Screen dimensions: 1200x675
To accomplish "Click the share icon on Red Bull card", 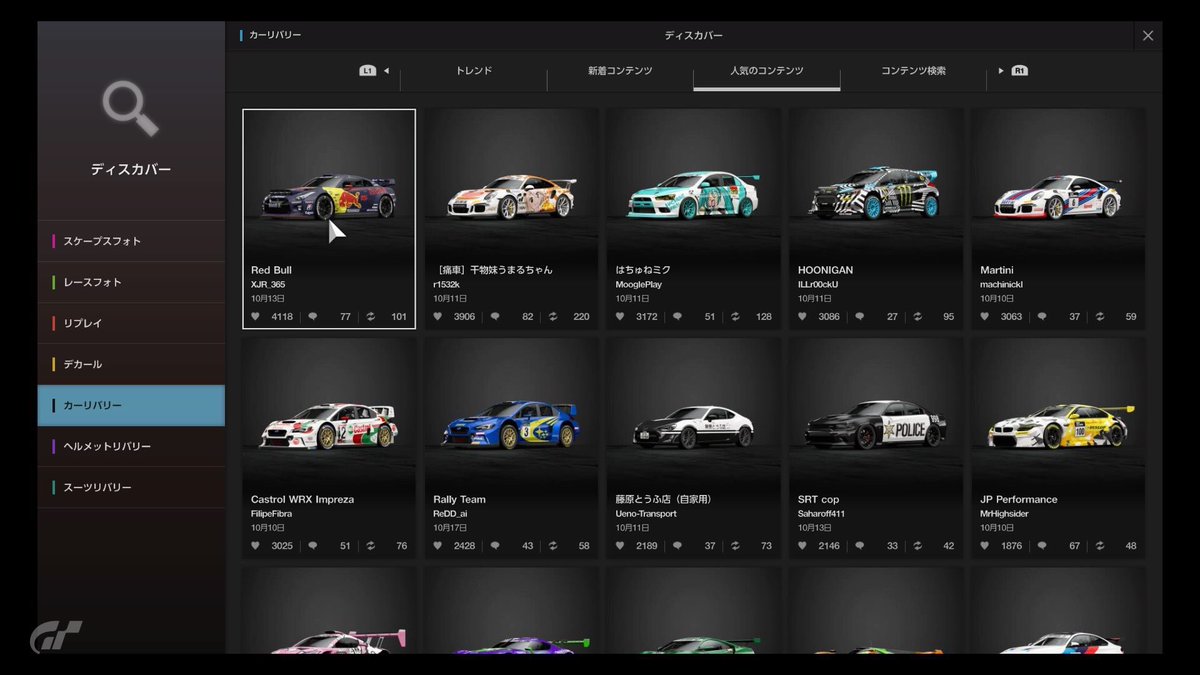I will pyautogui.click(x=370, y=317).
